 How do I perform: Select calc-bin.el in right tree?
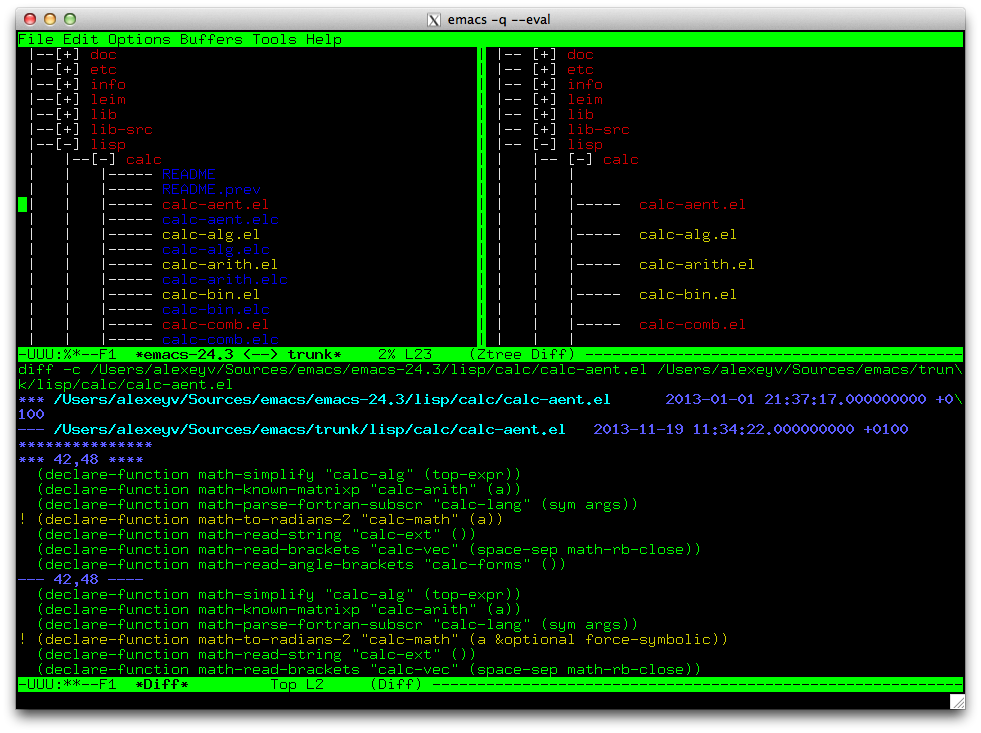[688, 295]
